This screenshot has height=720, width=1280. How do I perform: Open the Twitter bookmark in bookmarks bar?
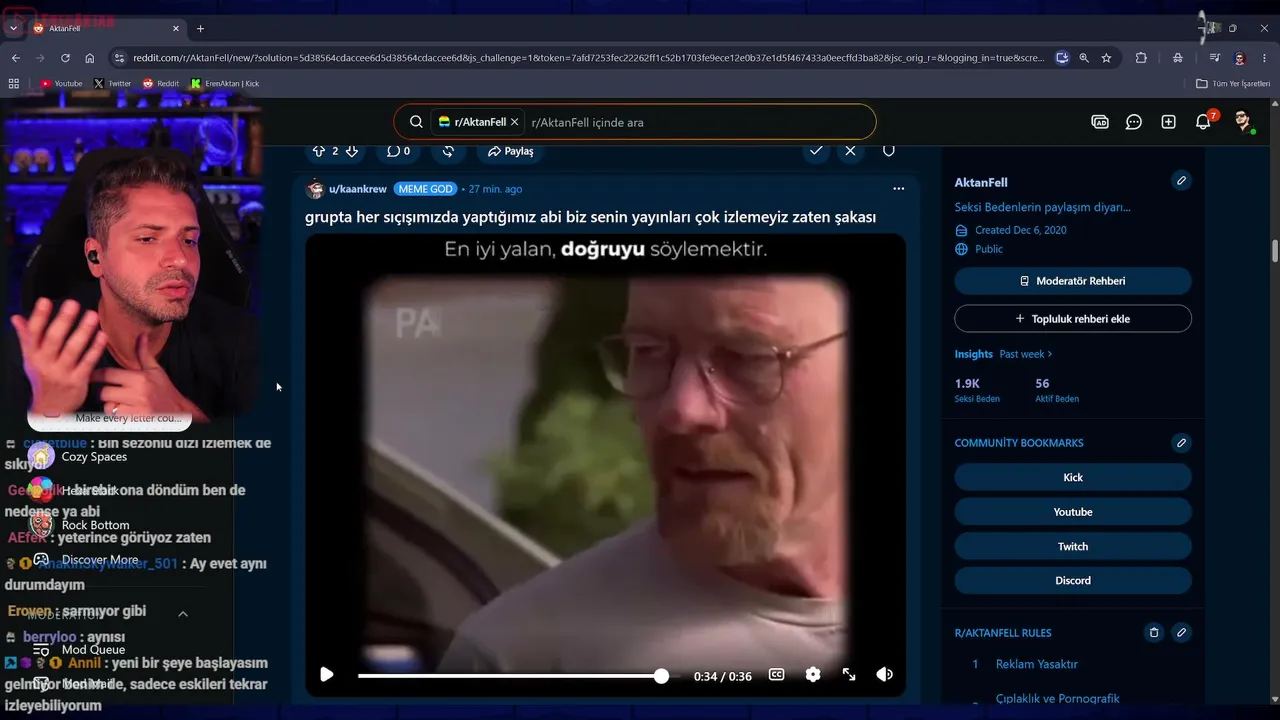[112, 84]
